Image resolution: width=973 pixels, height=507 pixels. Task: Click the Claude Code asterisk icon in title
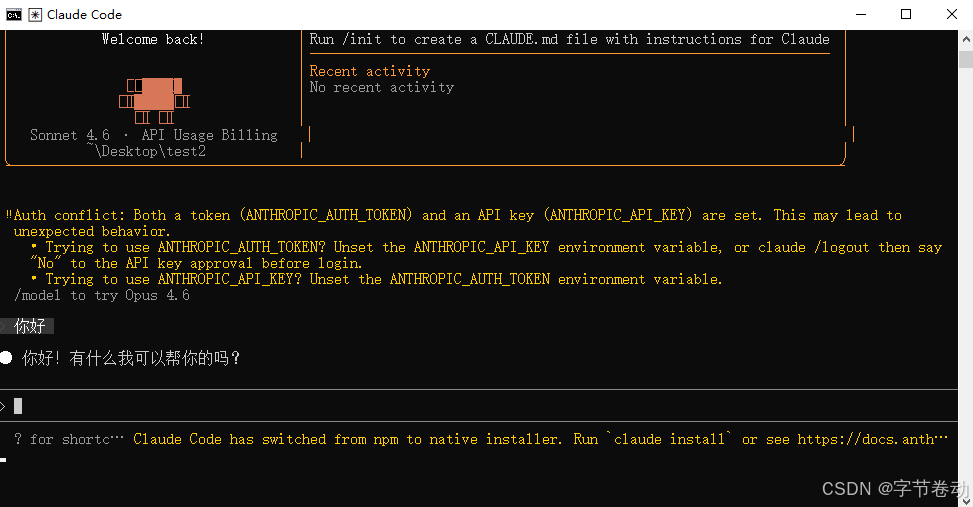click(35, 15)
